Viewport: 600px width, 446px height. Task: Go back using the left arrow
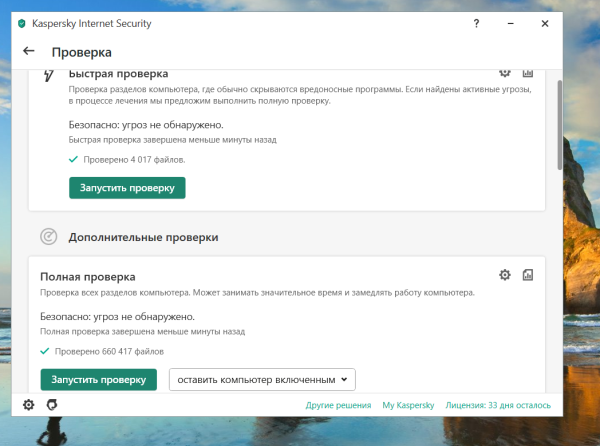pyautogui.click(x=29, y=51)
